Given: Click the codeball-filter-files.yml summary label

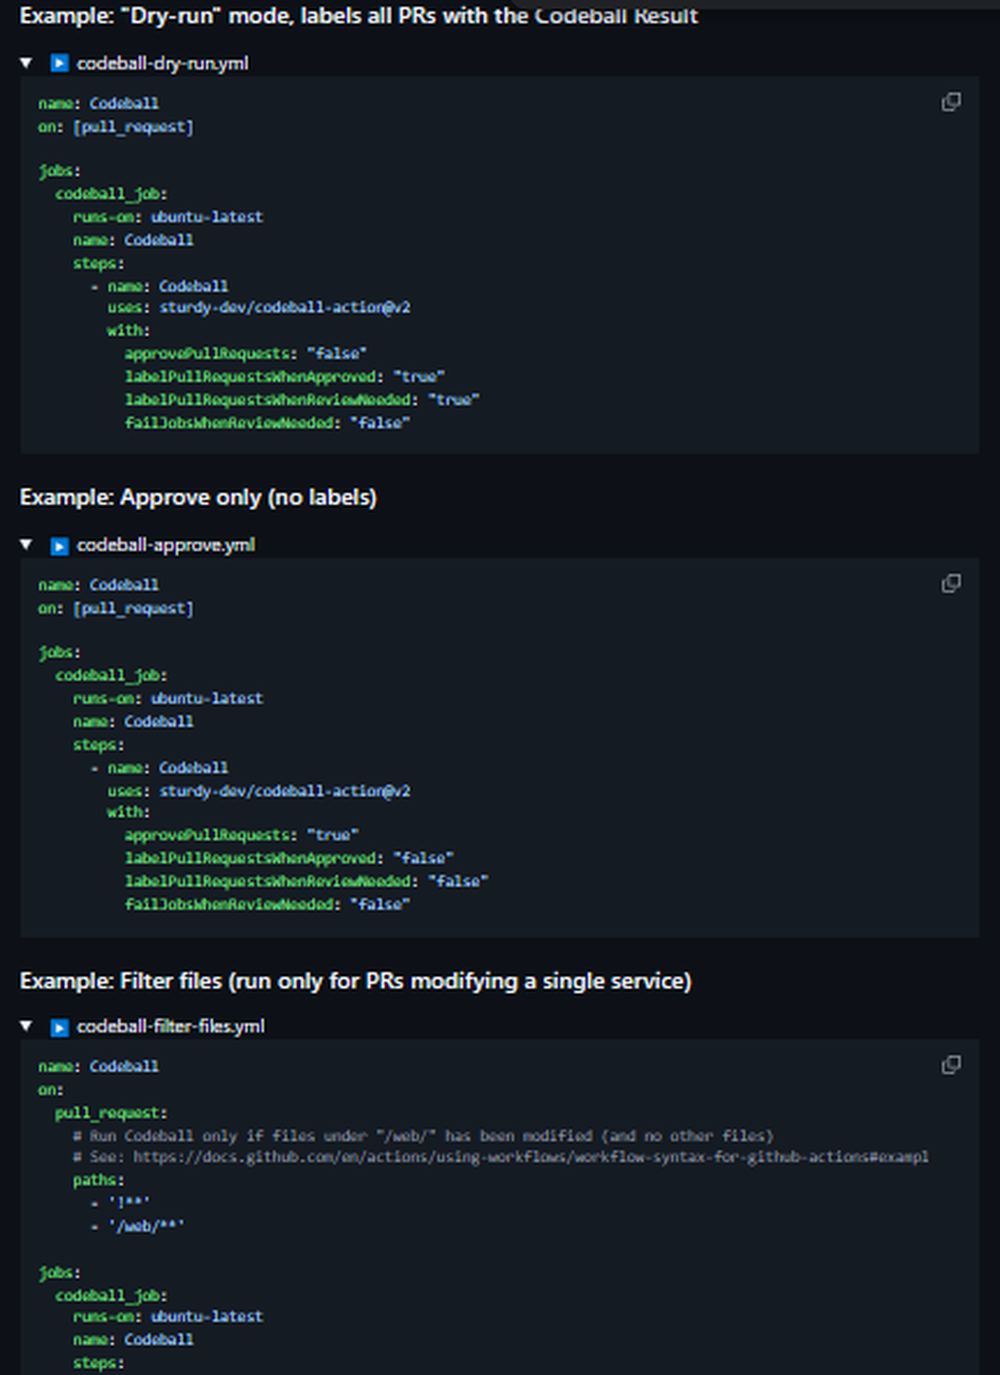Looking at the screenshot, I should [170, 1026].
